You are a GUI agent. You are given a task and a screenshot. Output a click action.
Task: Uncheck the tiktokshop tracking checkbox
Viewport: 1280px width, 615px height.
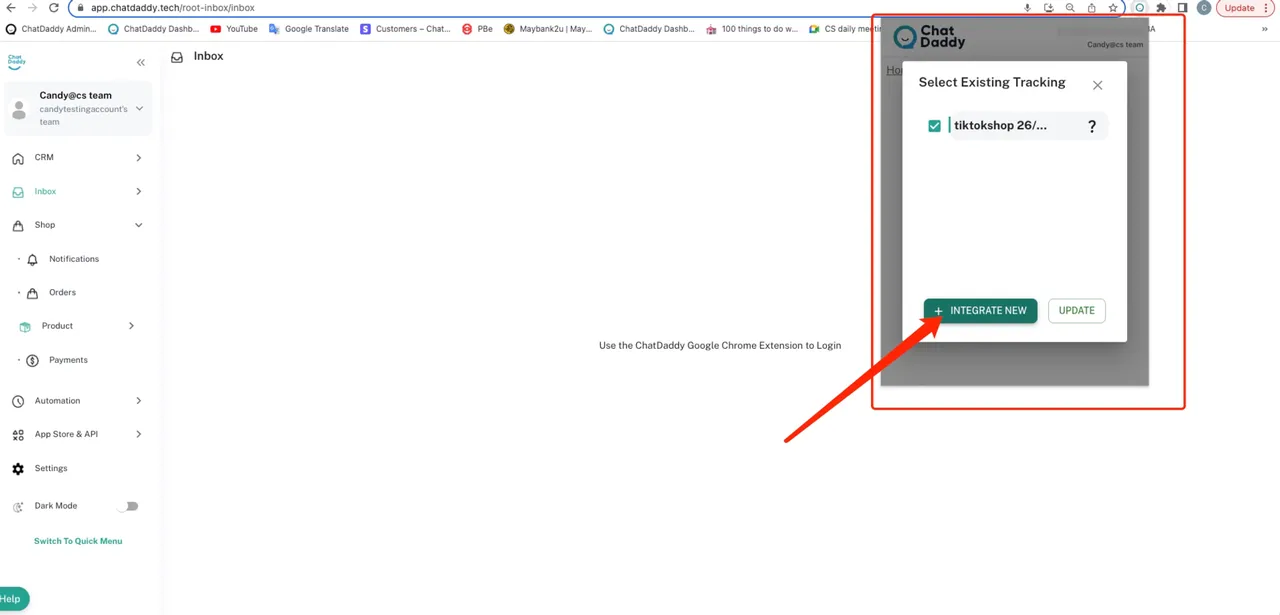(934, 126)
